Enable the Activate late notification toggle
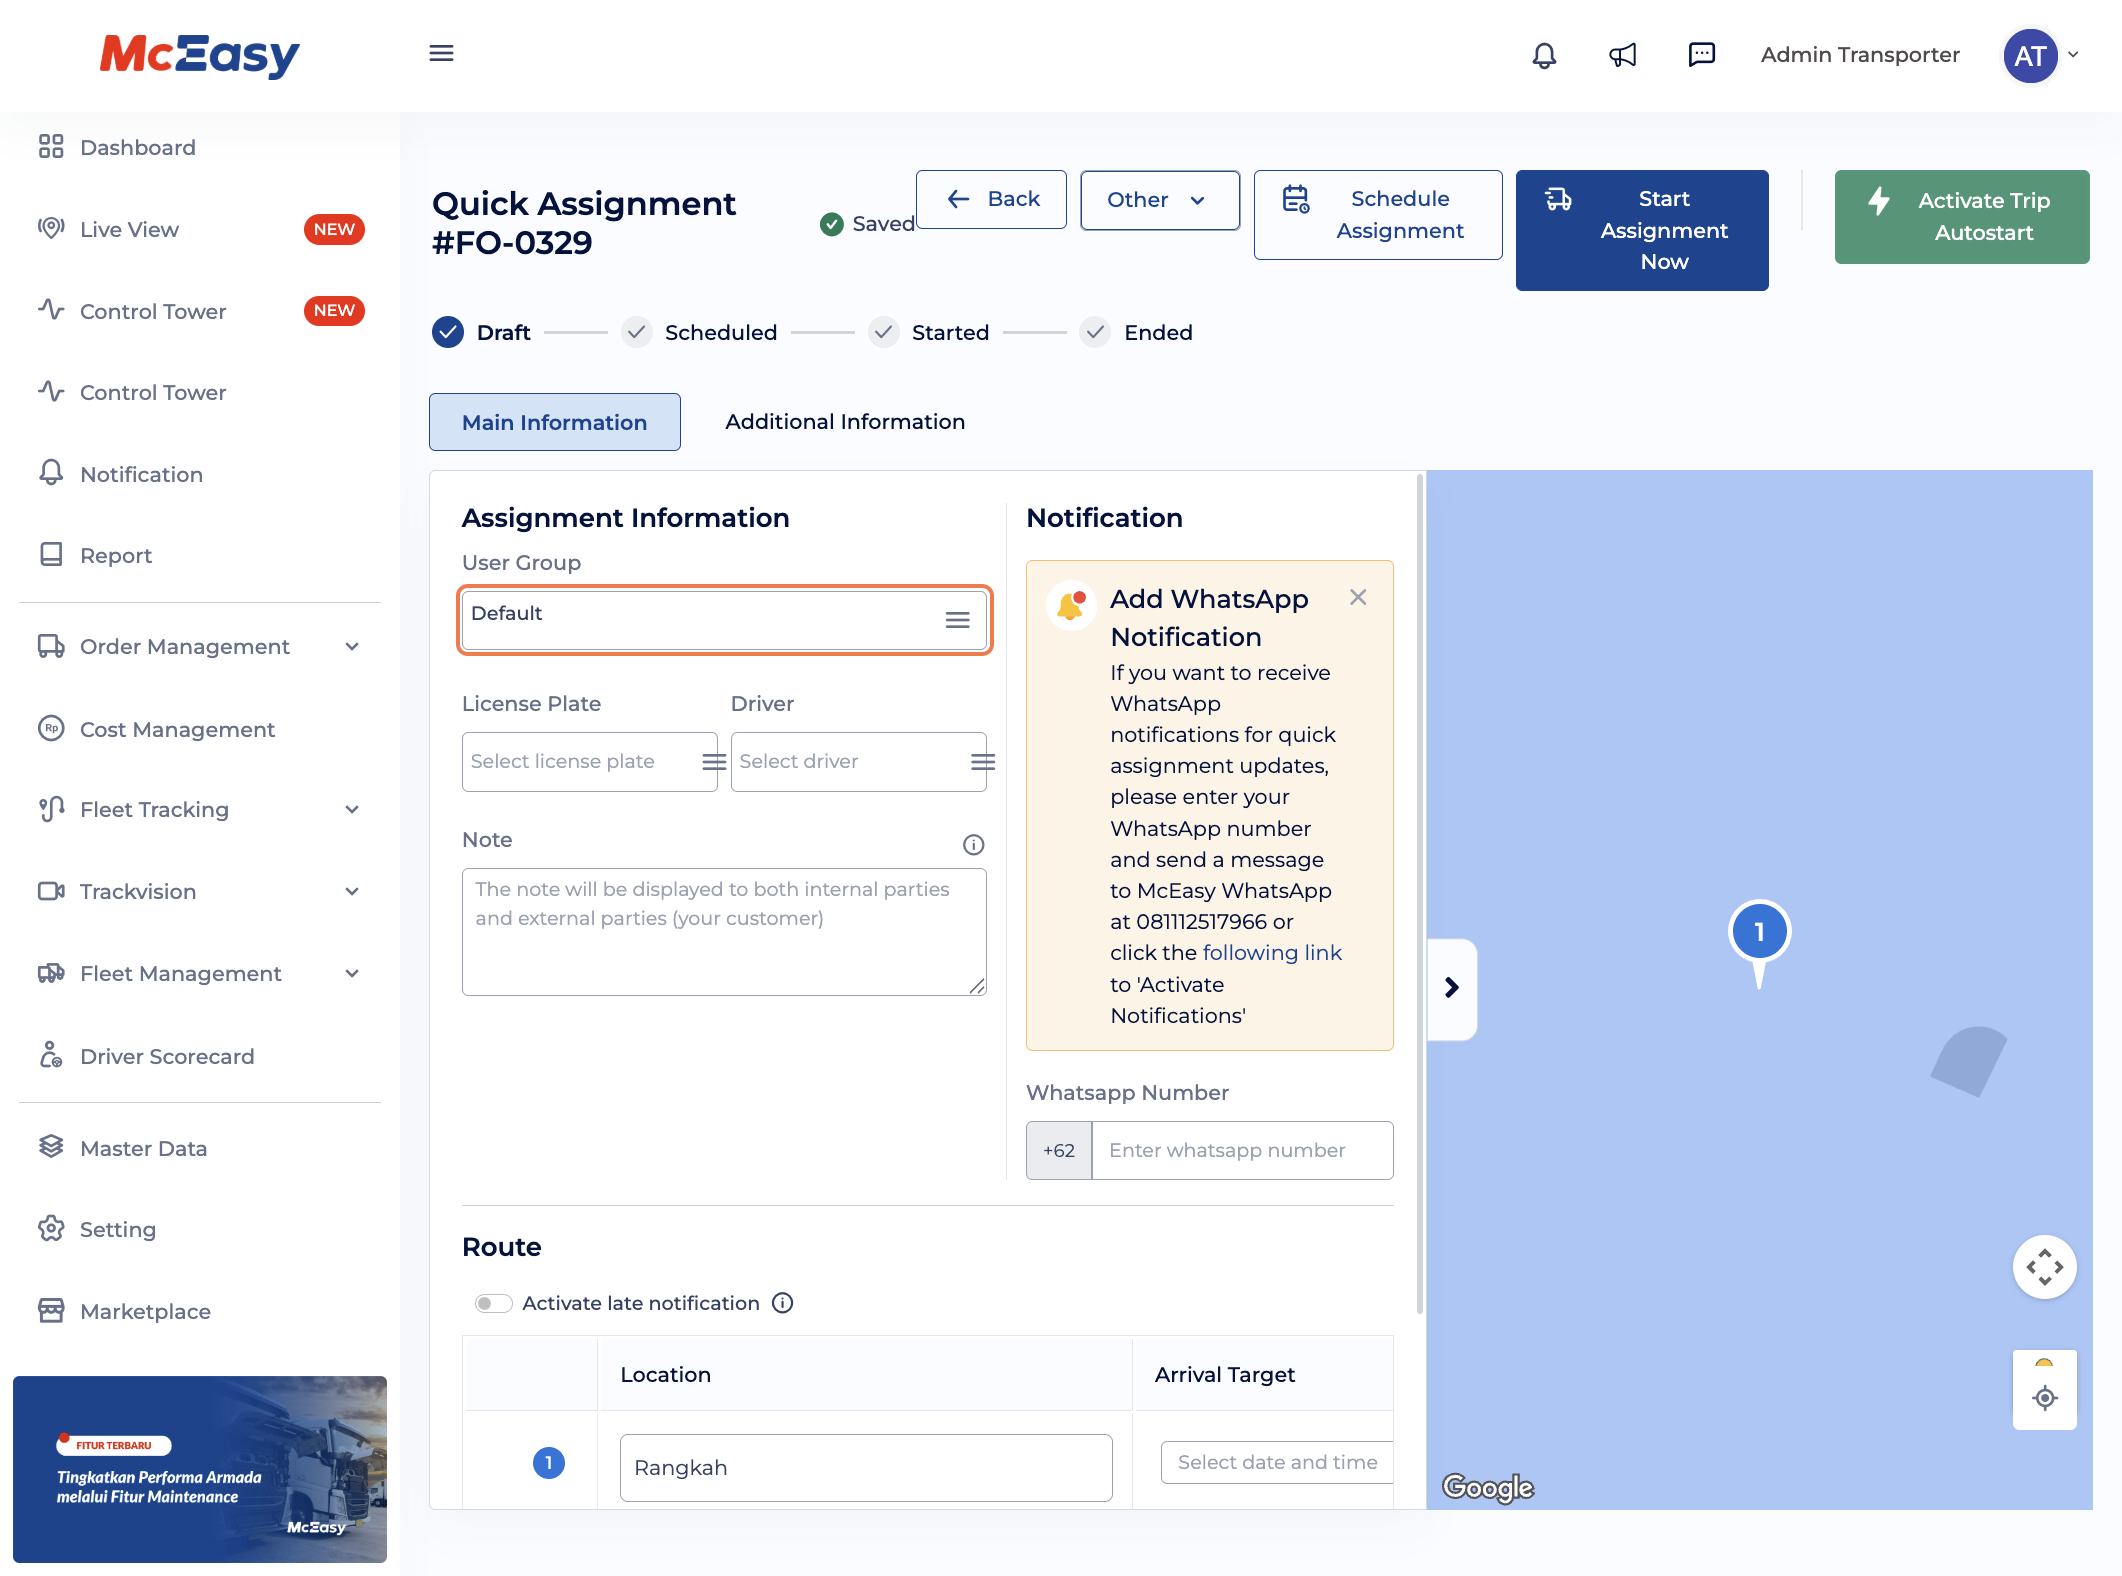The width and height of the screenshot is (2122, 1576). pos(493,1303)
